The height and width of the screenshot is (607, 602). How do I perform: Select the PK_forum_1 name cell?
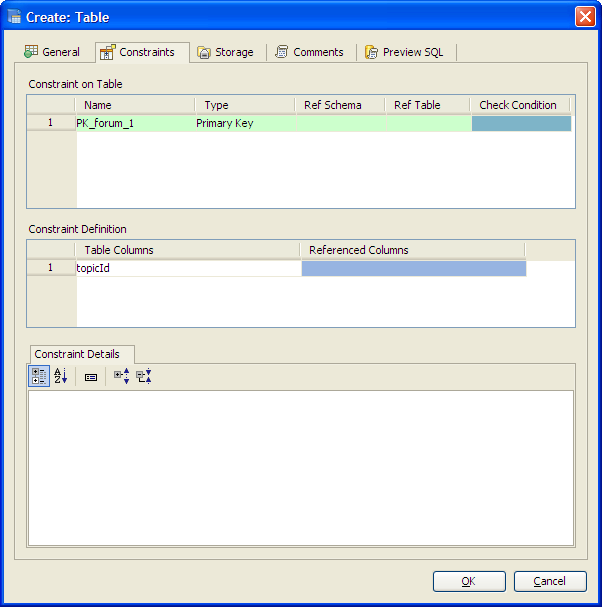click(x=135, y=123)
